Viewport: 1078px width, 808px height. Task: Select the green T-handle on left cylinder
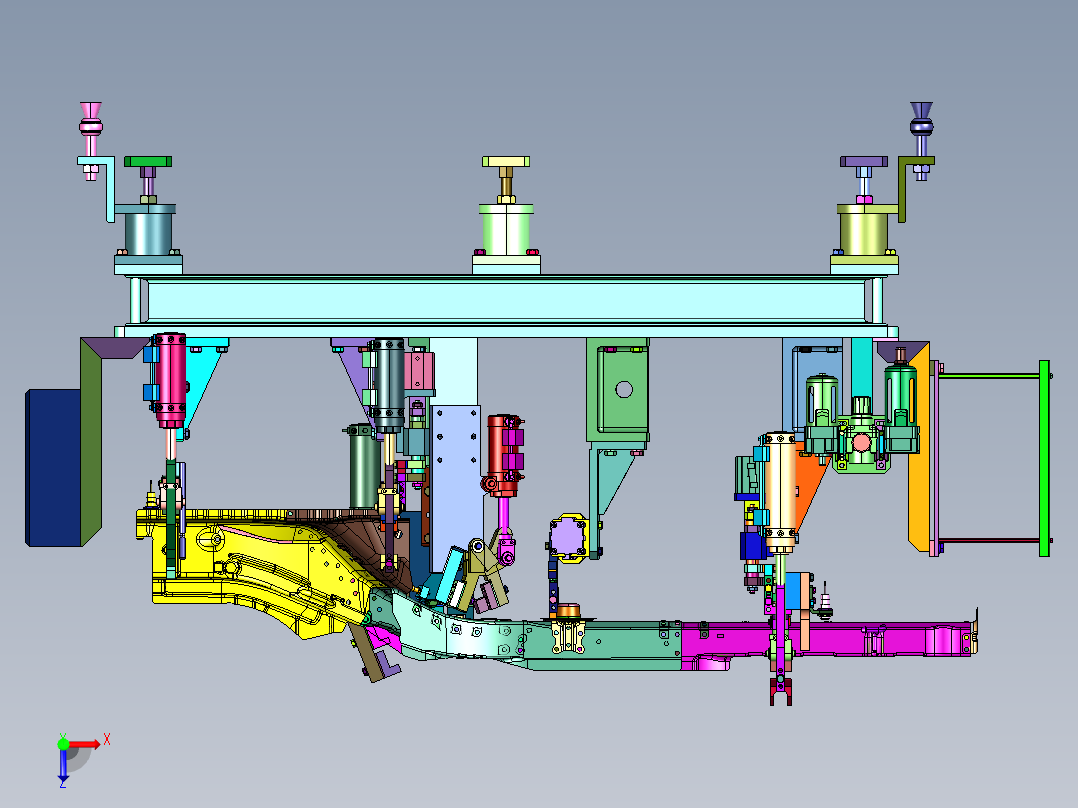(x=148, y=162)
